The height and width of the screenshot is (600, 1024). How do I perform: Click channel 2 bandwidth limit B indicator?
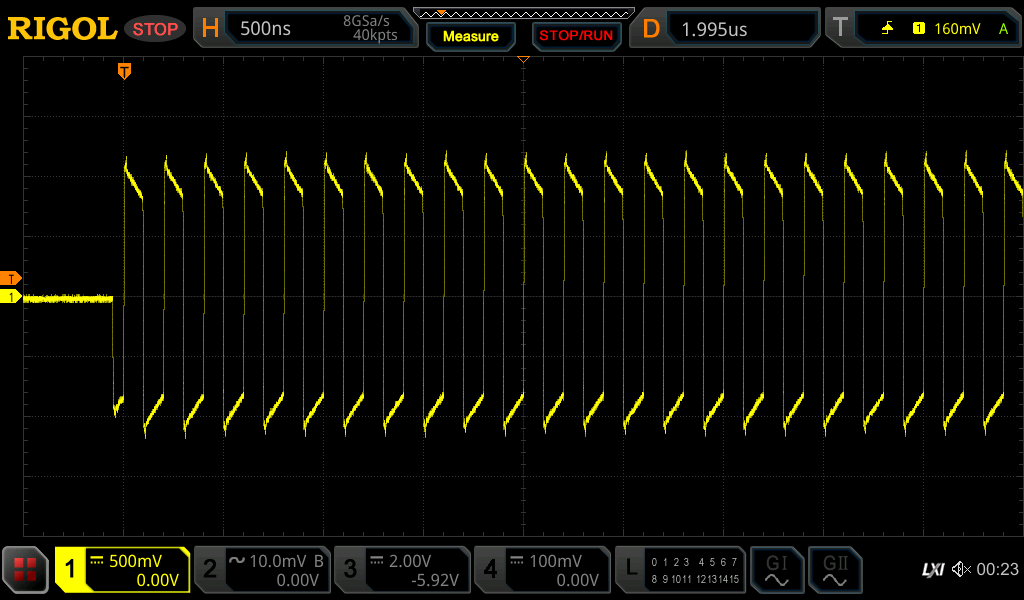319,561
